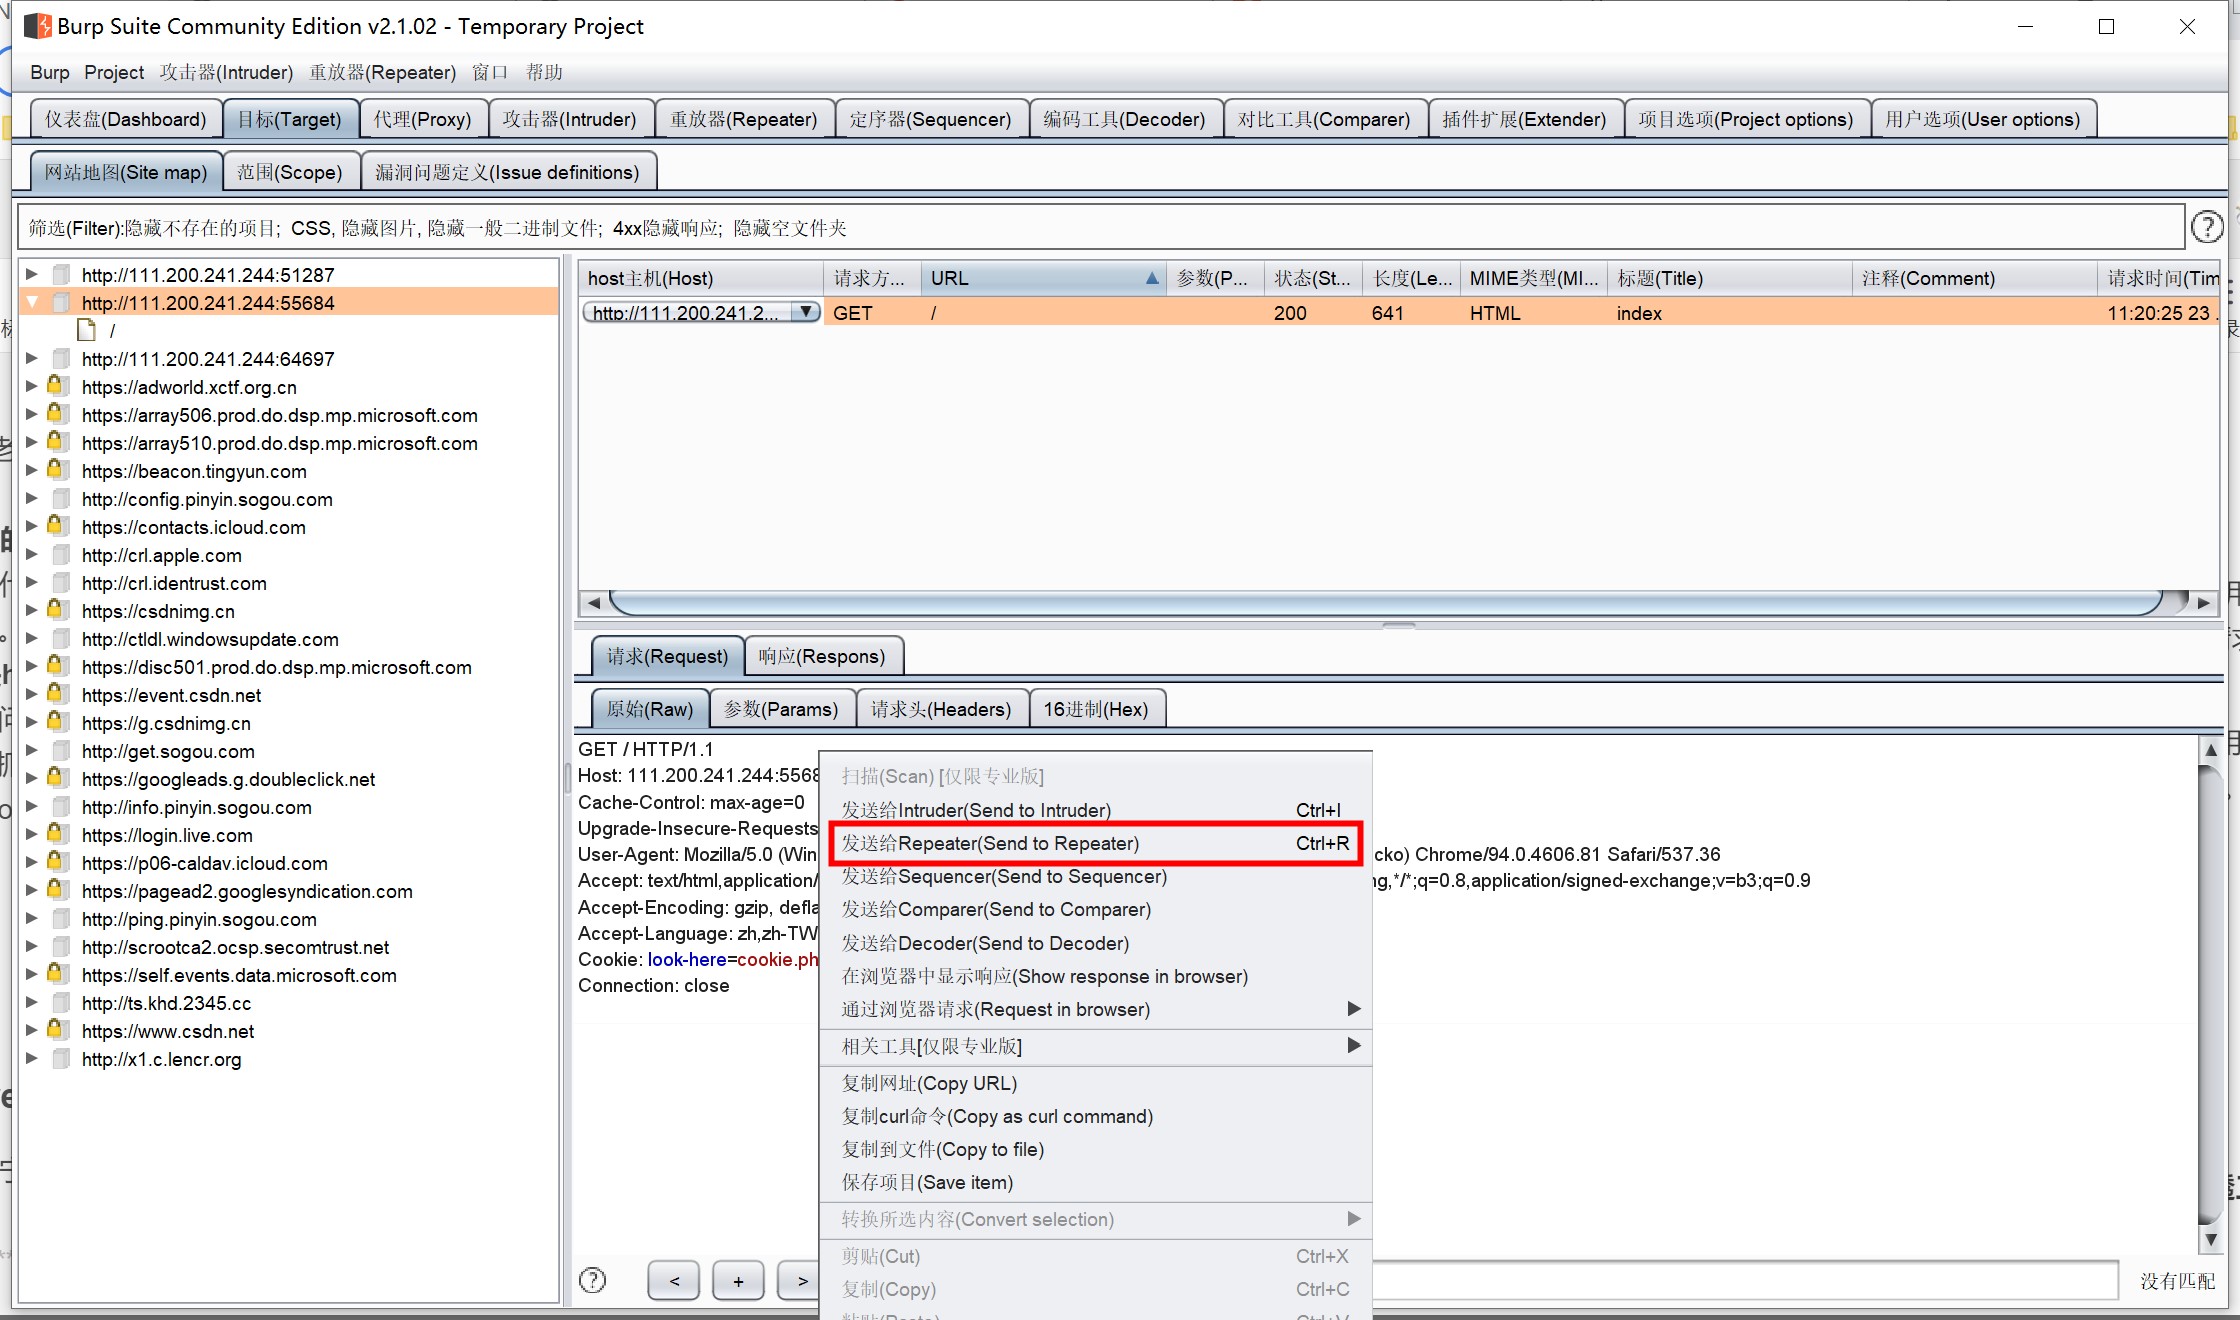Click the '+' search options button
Viewport: 2240px width, 1320px height.
[738, 1280]
